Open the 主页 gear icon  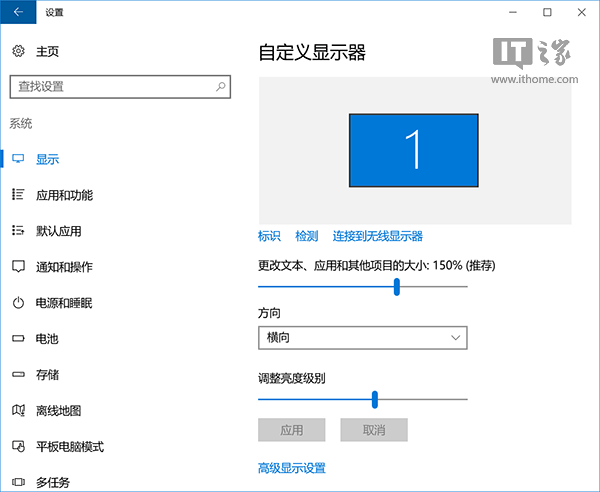tap(18, 51)
